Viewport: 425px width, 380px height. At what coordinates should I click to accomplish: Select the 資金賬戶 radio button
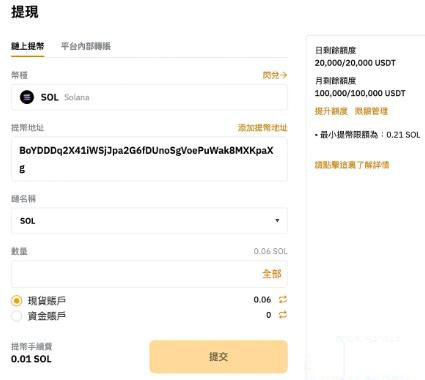coord(16,316)
